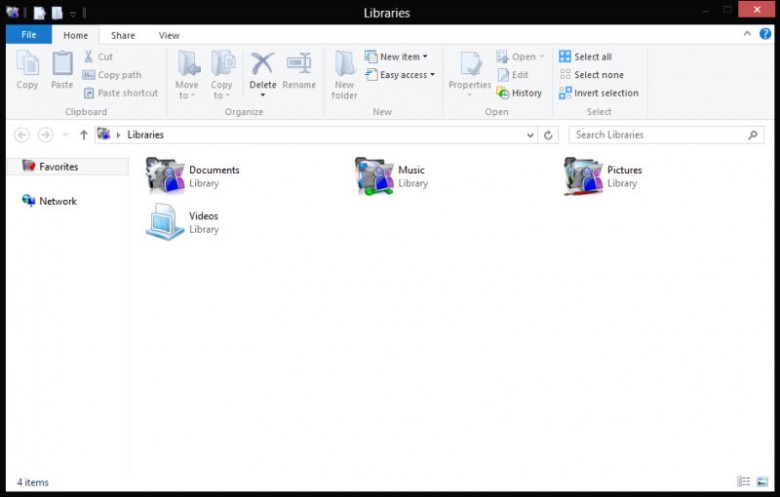Open Customize Quick Access Toolbar arrow
This screenshot has width=780, height=497.
[73, 13]
